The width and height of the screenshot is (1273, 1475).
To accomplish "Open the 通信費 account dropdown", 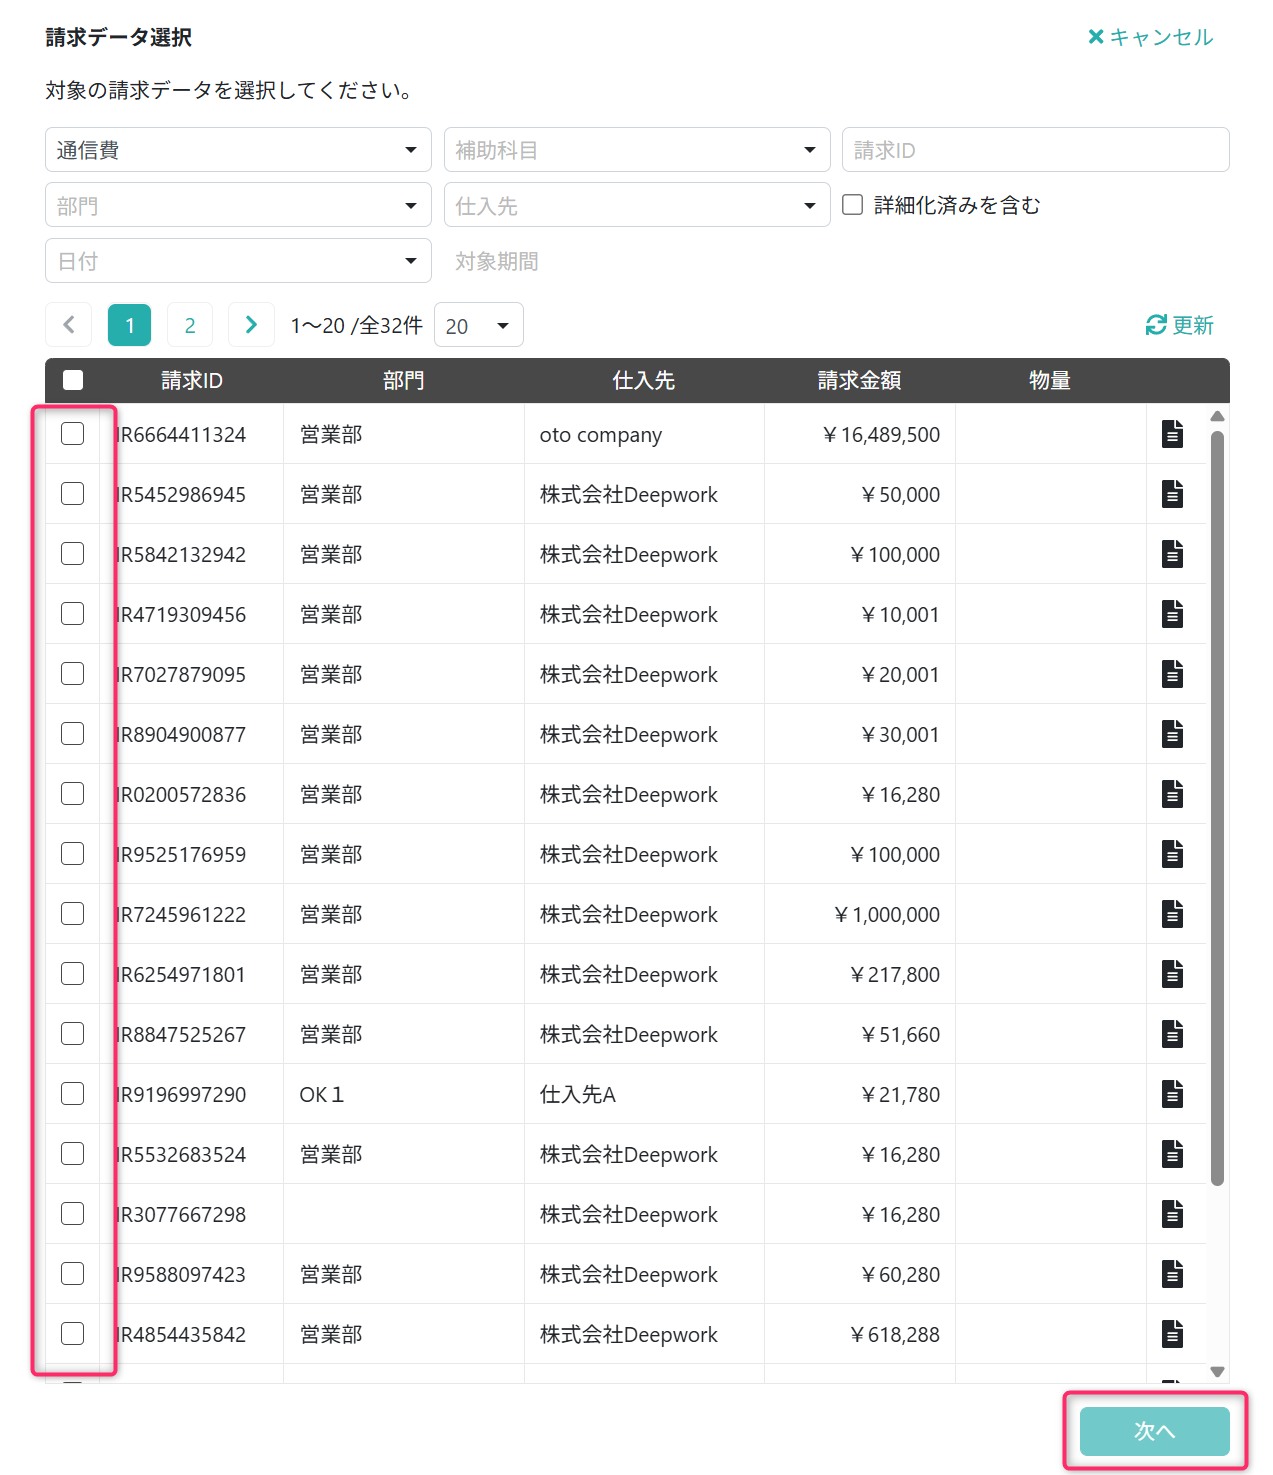I will 238,150.
